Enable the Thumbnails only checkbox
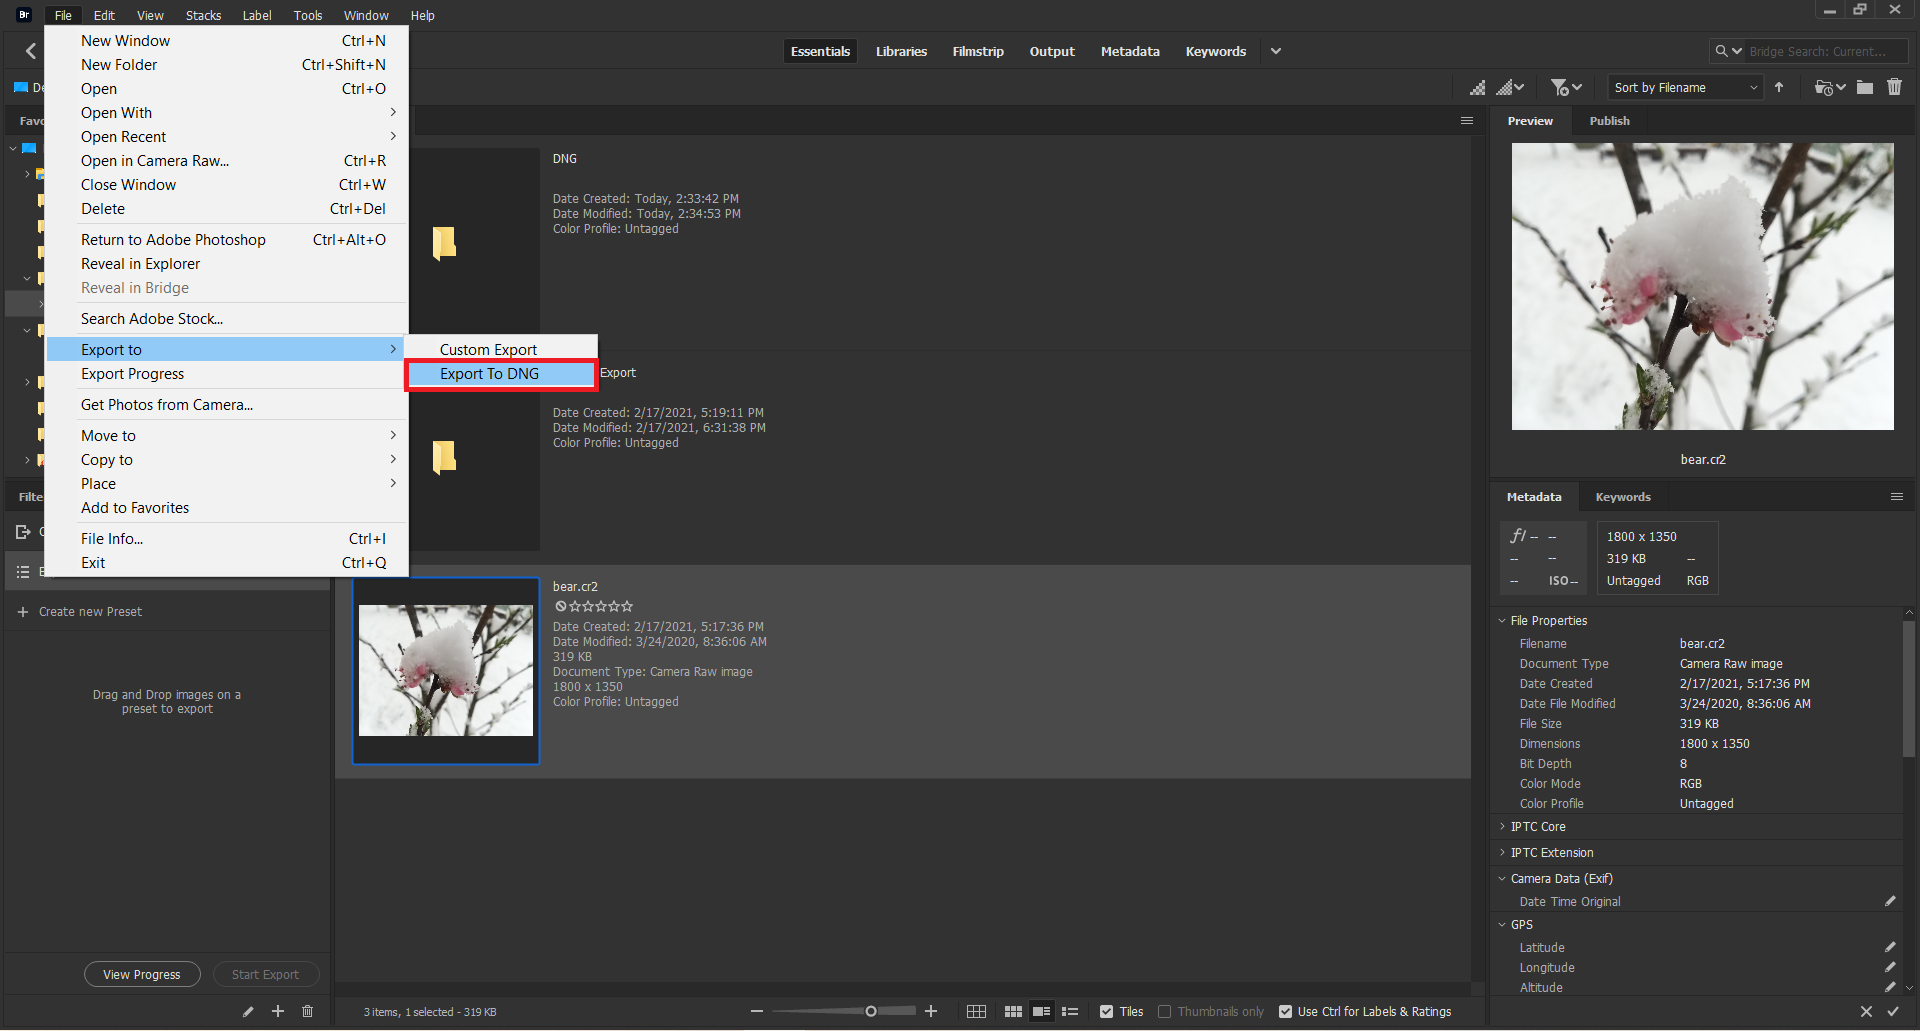 pos(1164,1012)
